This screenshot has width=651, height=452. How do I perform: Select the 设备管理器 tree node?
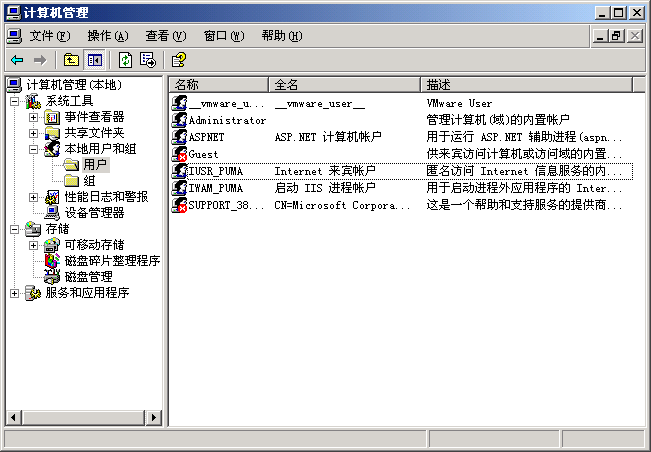coord(94,213)
